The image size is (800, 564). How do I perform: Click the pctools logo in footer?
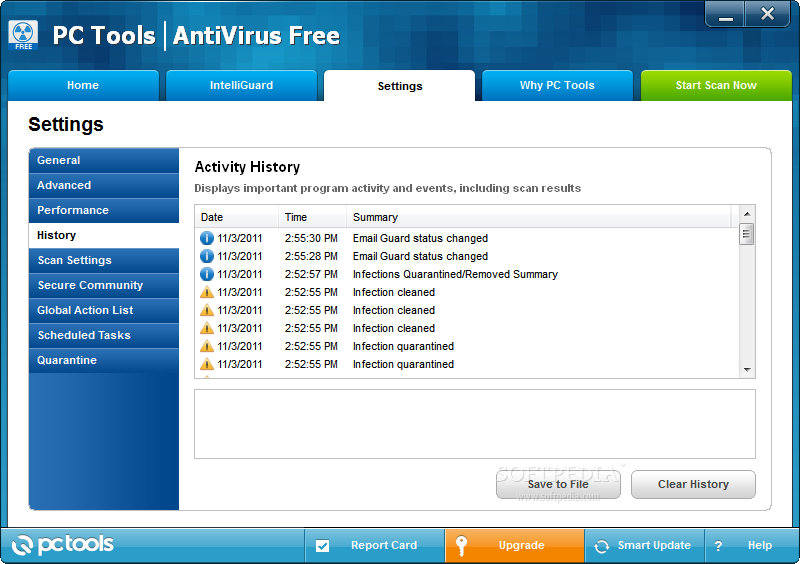click(x=62, y=545)
